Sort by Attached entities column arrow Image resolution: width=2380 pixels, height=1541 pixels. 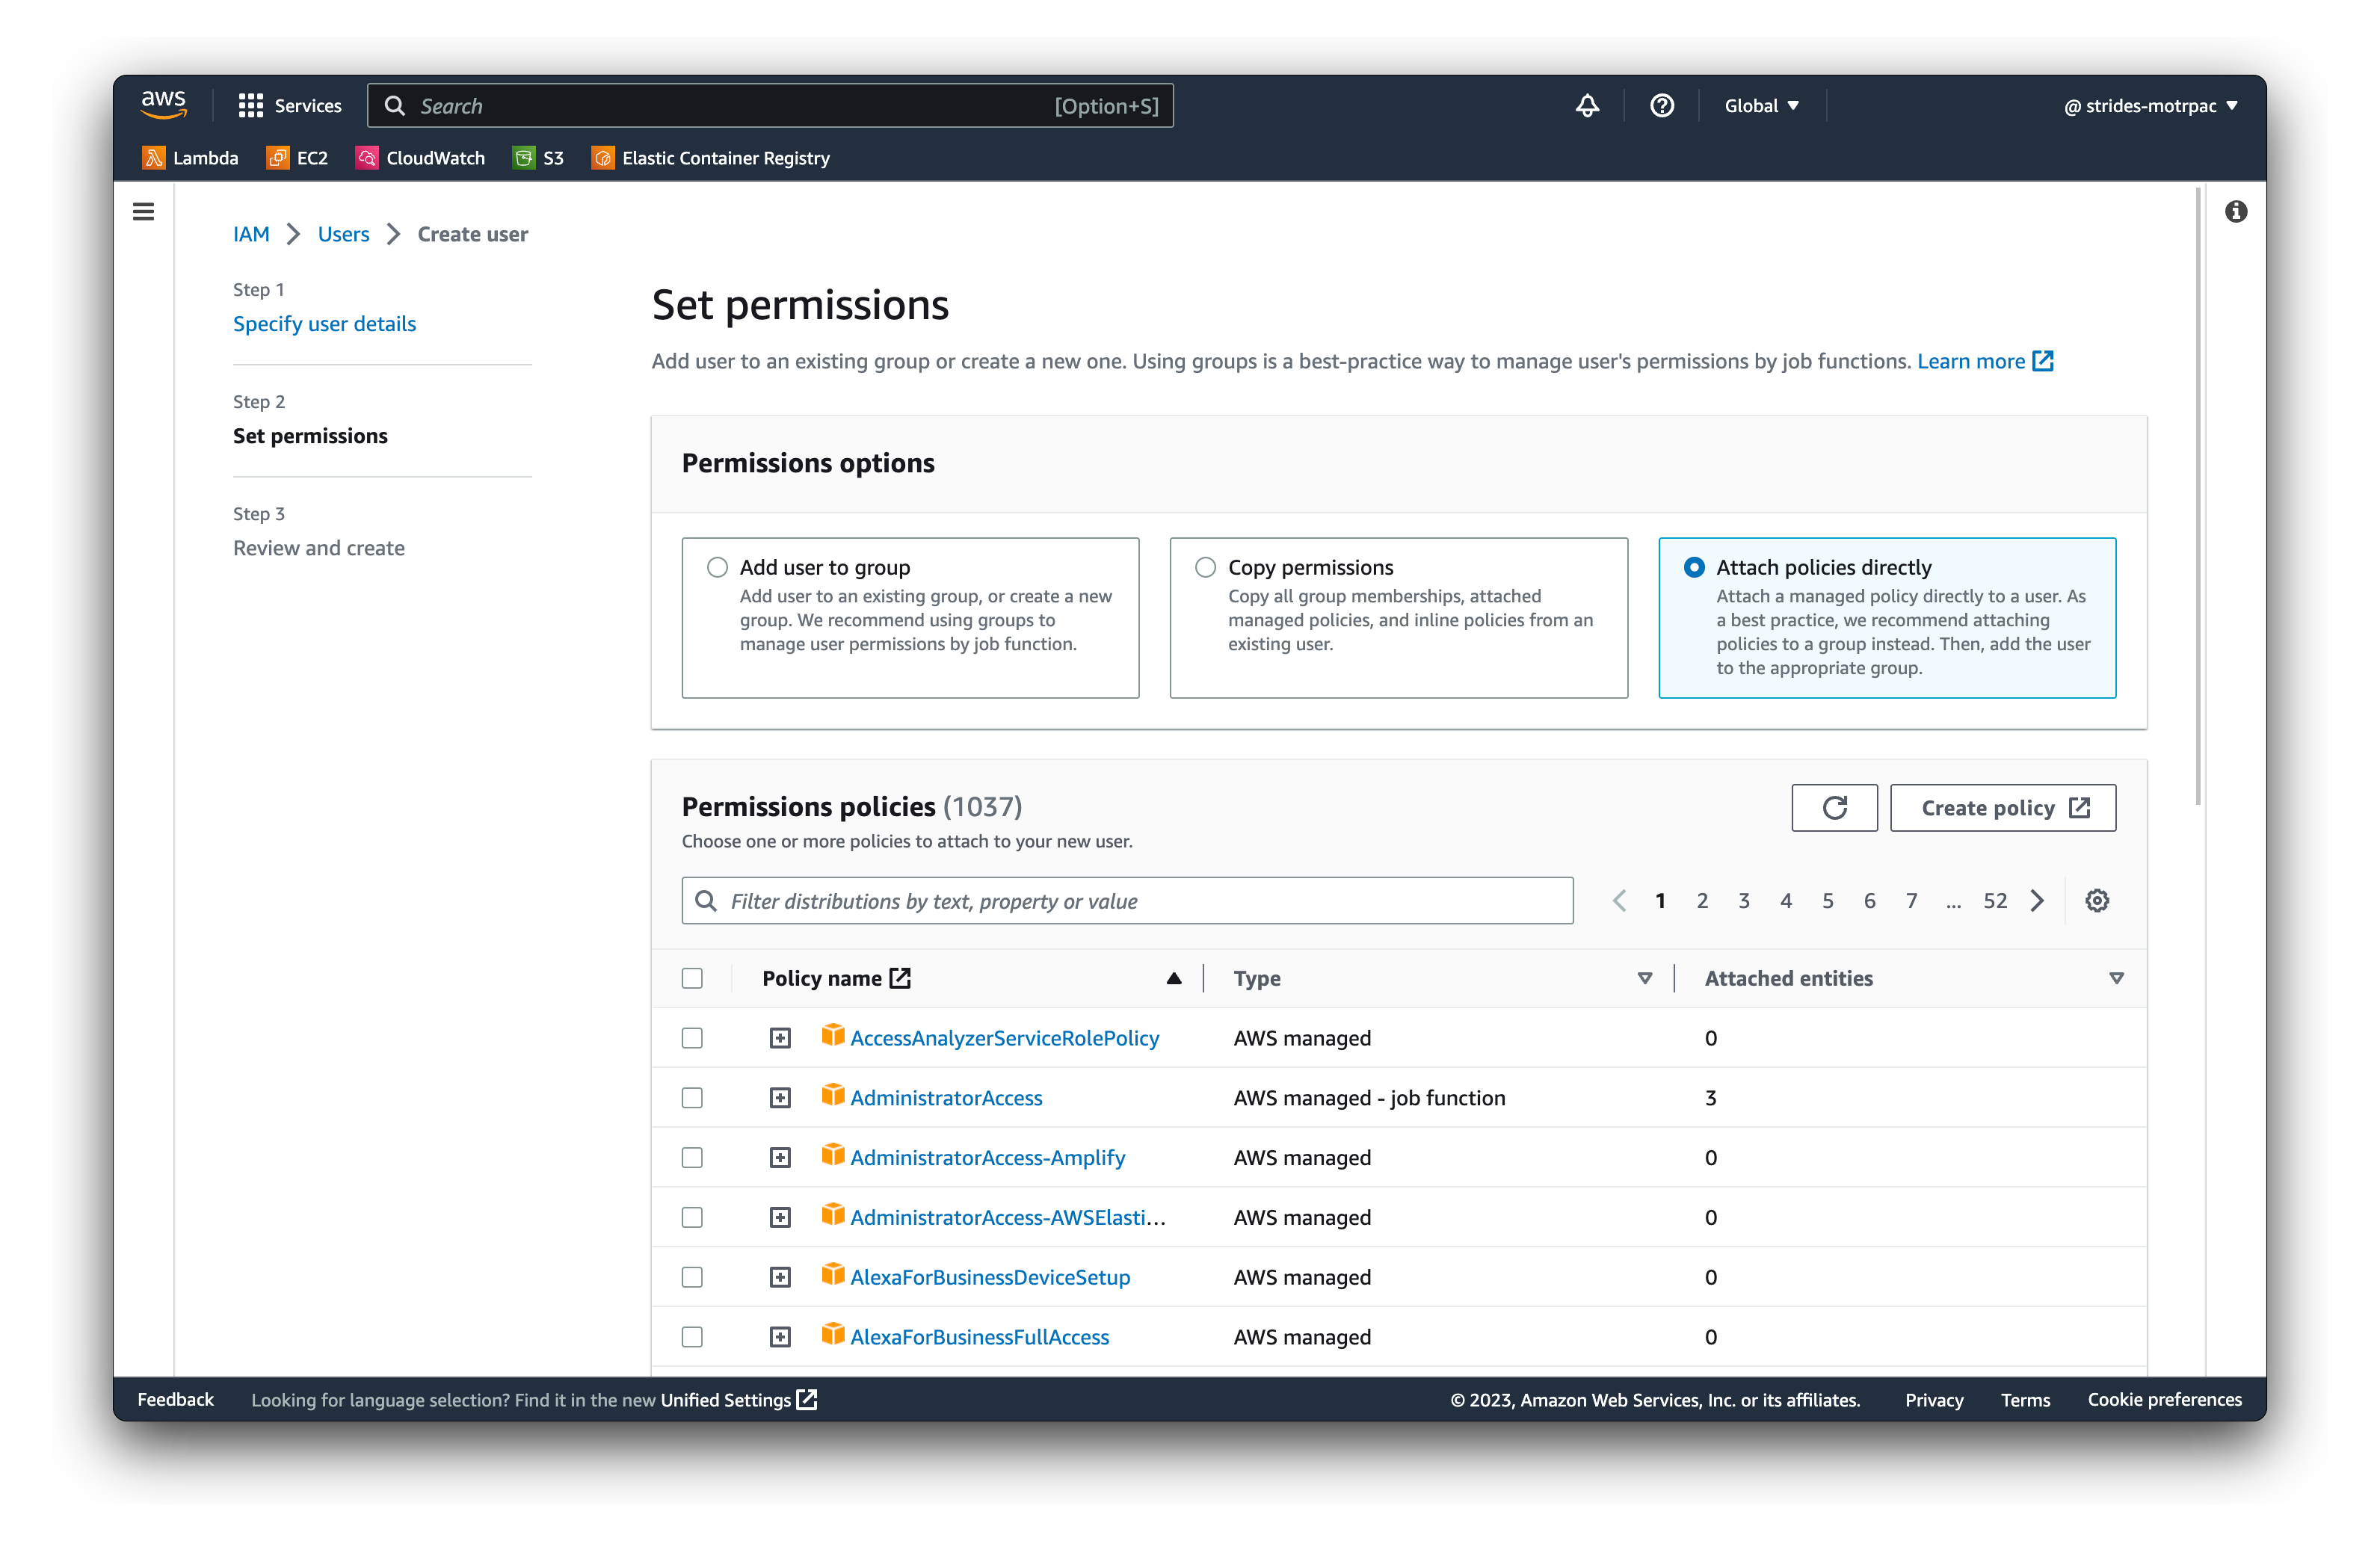point(2116,978)
